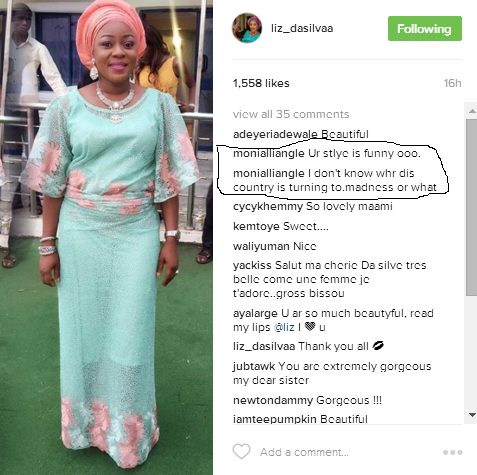Like the post with heart icon
This screenshot has width=477, height=475.
pyautogui.click(x=241, y=452)
